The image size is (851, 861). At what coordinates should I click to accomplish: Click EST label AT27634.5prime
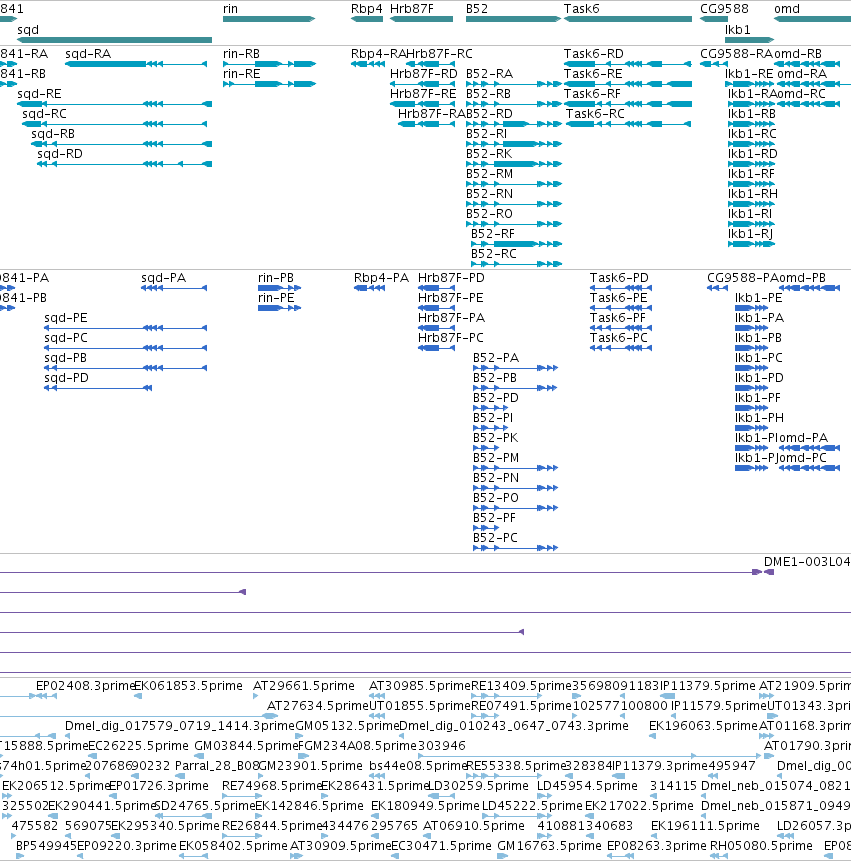pyautogui.click(x=317, y=706)
